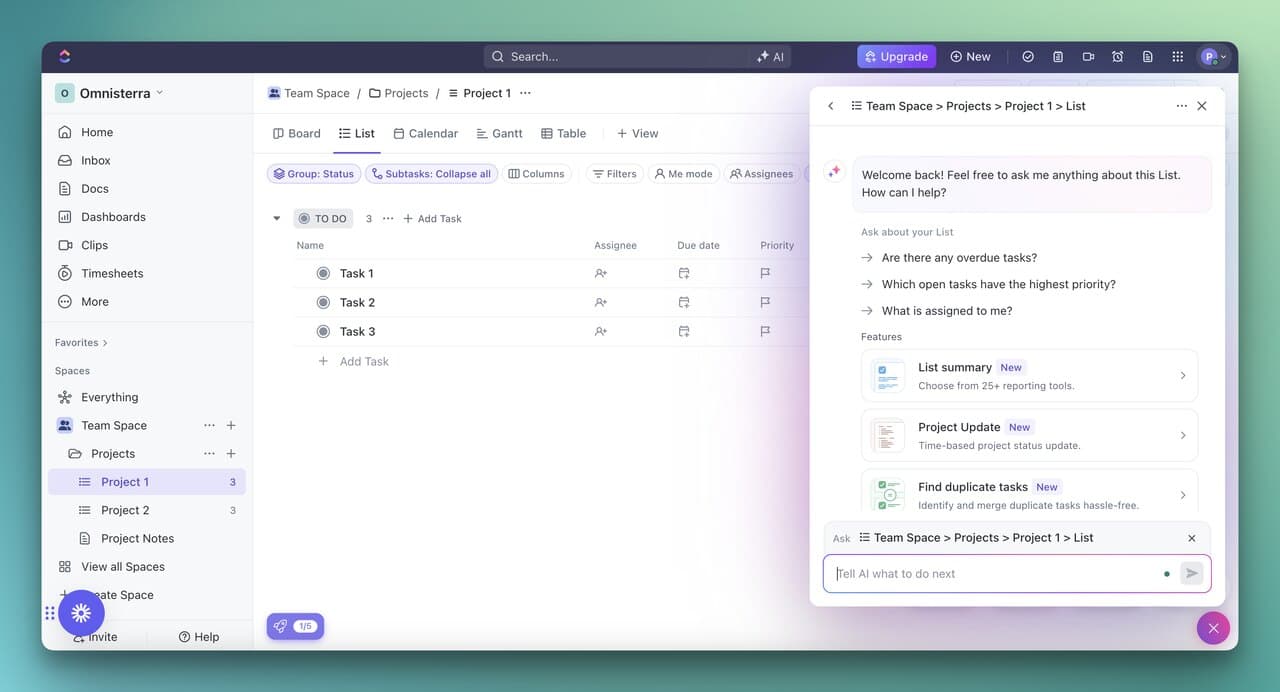The height and width of the screenshot is (692, 1280).
Task: Click 'Are there any overdue tasks?' suggestion
Action: pos(959,257)
